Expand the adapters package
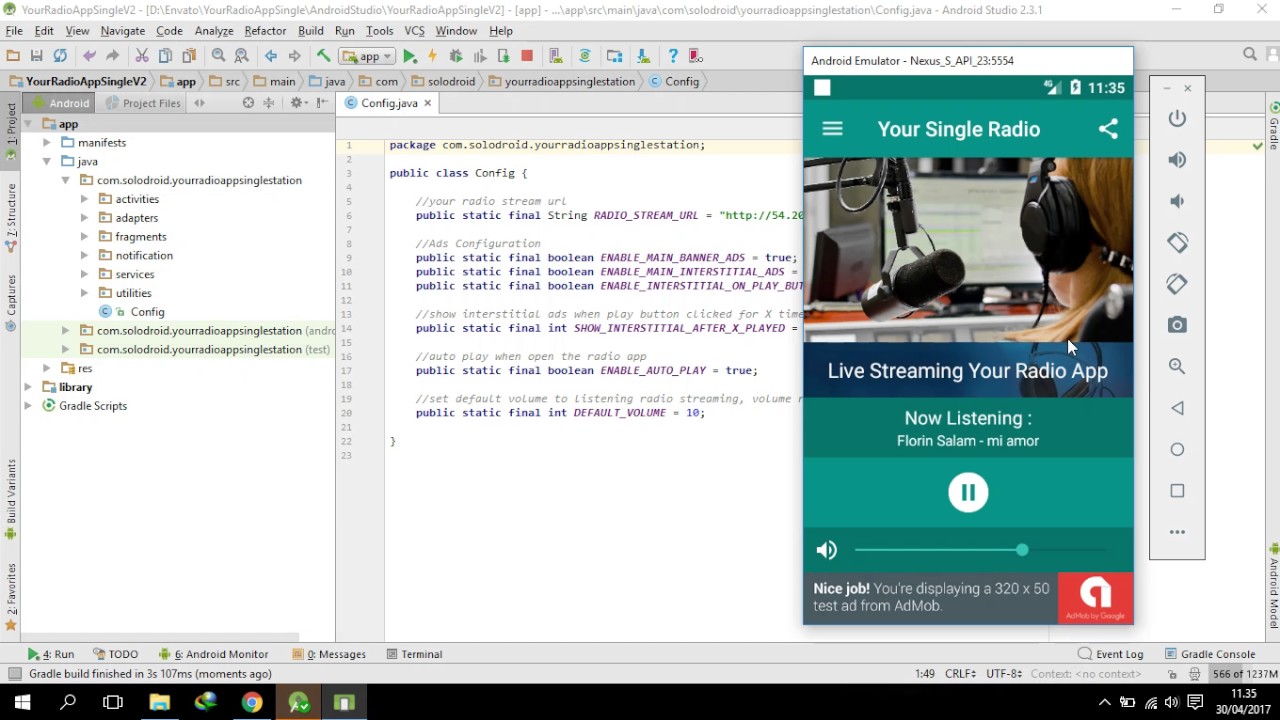Image resolution: width=1280 pixels, height=720 pixels. (x=85, y=218)
